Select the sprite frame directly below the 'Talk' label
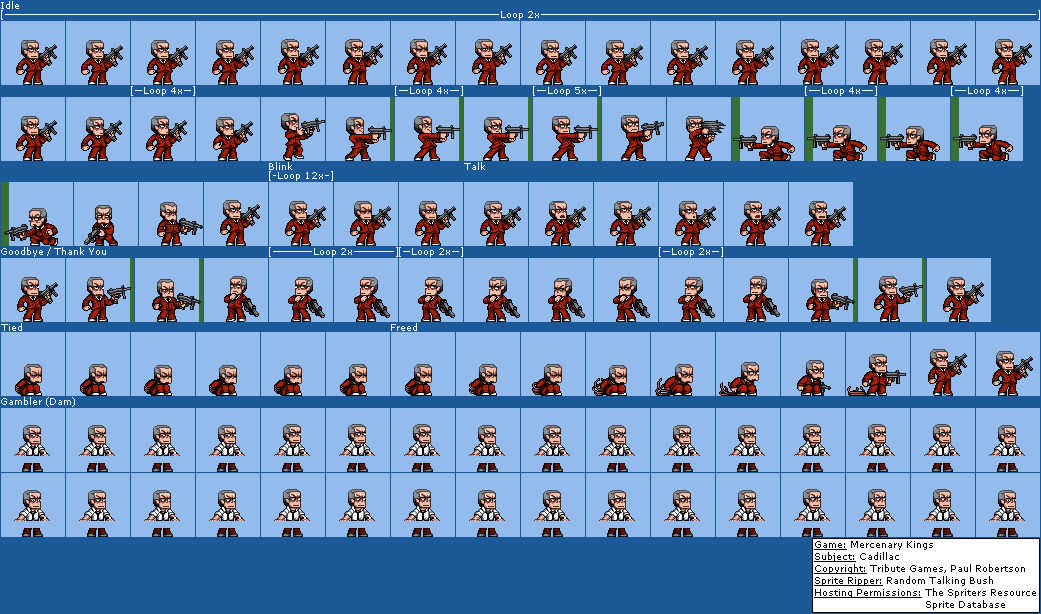The width and height of the screenshot is (1041, 614). pyautogui.click(x=496, y=214)
